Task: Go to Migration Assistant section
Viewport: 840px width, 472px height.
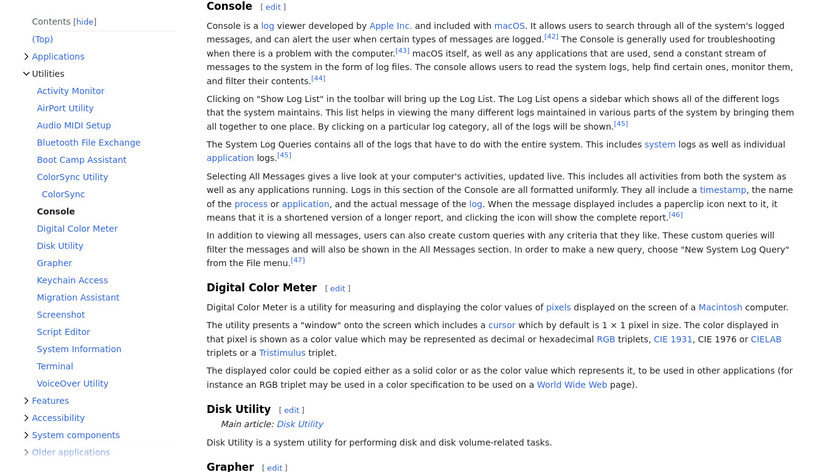Action: tap(78, 297)
